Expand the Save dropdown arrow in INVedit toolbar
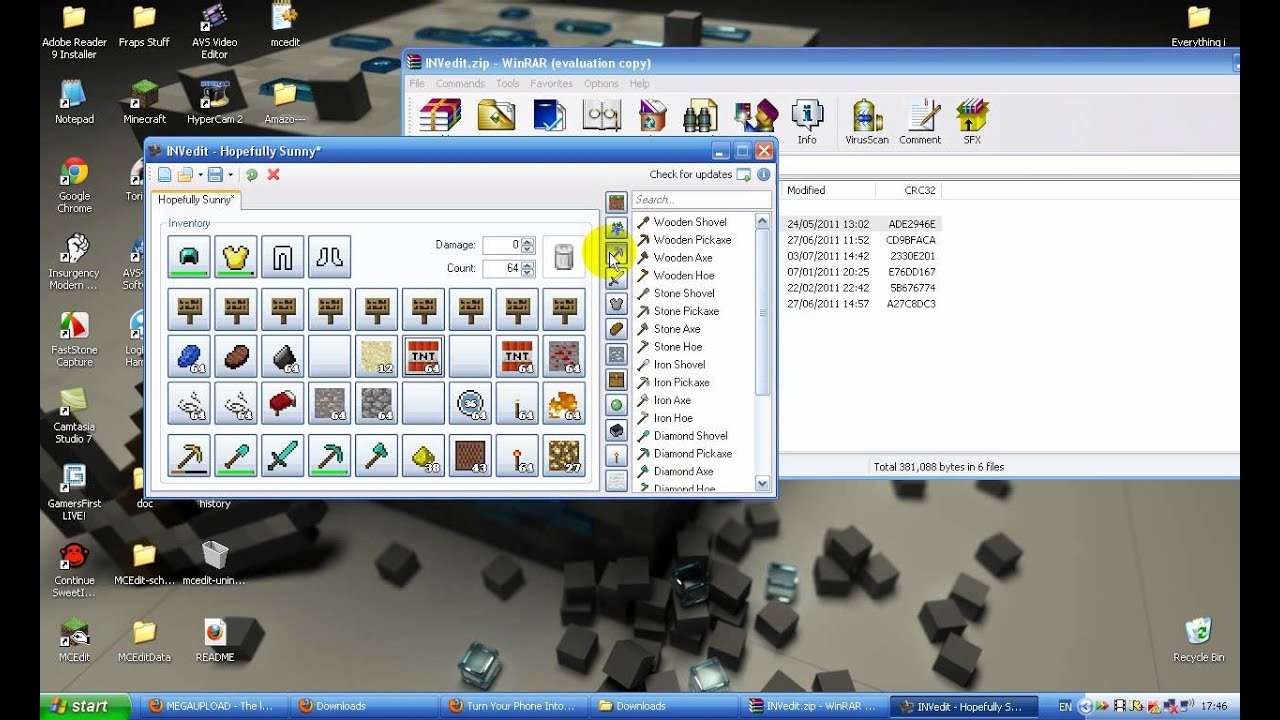Image resolution: width=1280 pixels, height=720 pixels. point(230,175)
